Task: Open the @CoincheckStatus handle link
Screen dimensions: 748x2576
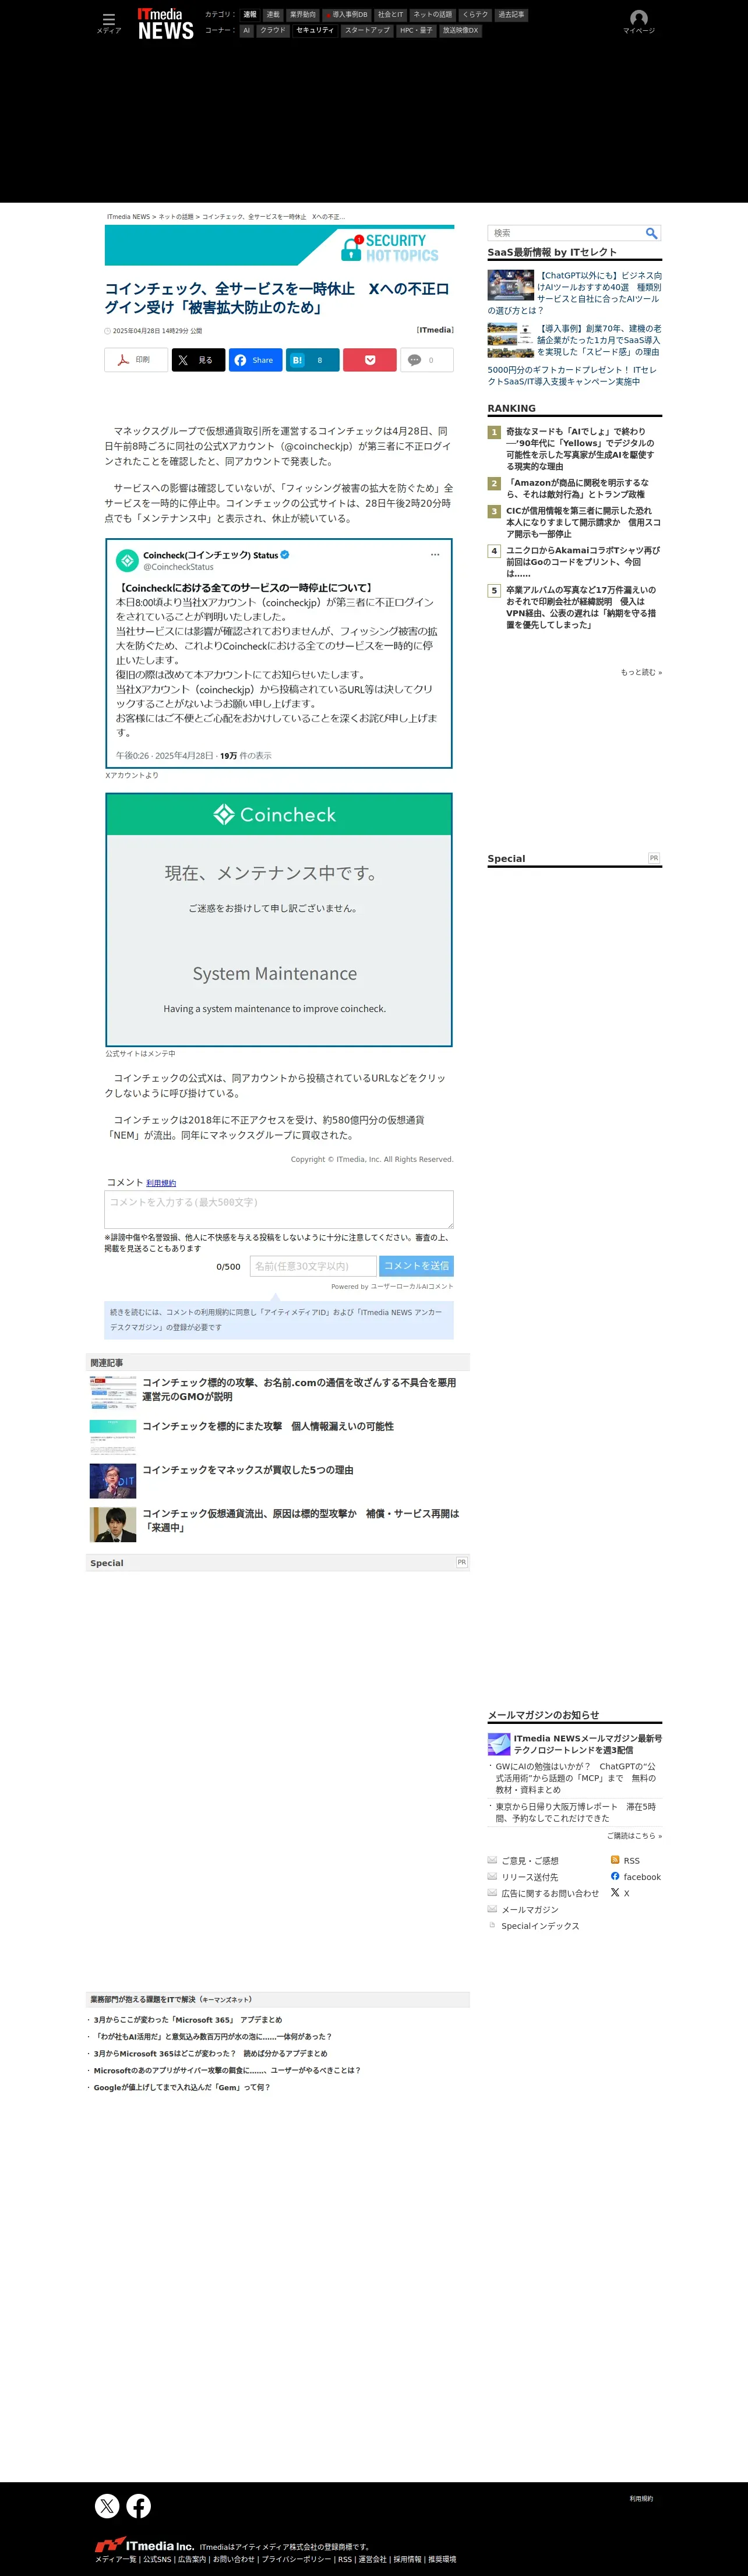Action: tap(178, 567)
